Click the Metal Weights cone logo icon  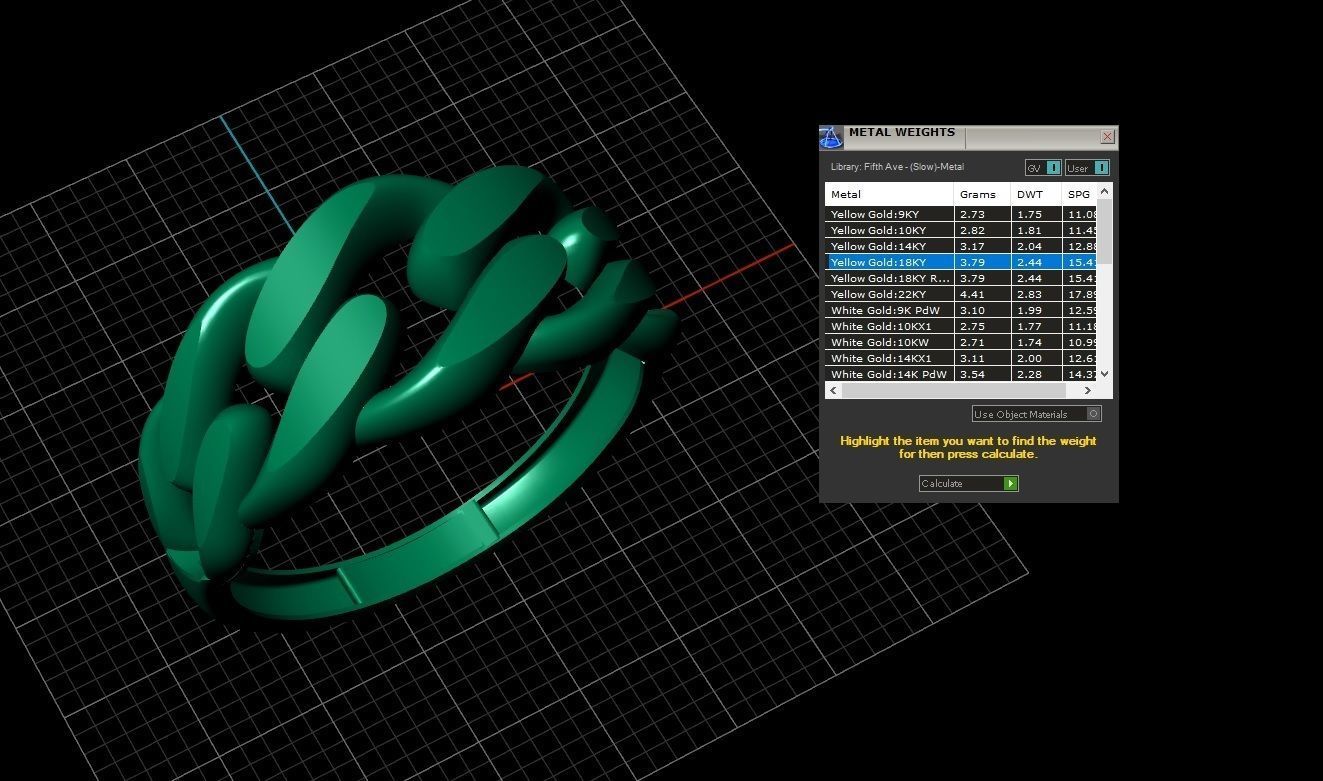click(x=831, y=137)
